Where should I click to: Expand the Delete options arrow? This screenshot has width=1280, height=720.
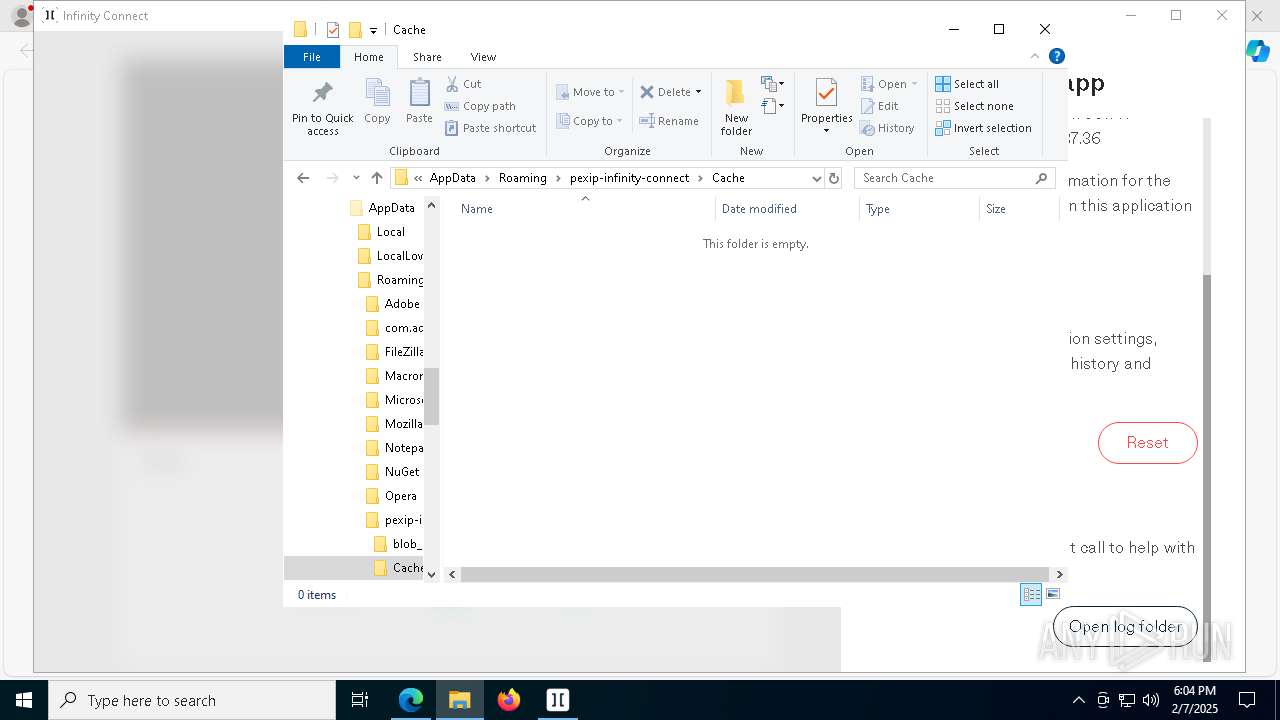pyautogui.click(x=698, y=92)
